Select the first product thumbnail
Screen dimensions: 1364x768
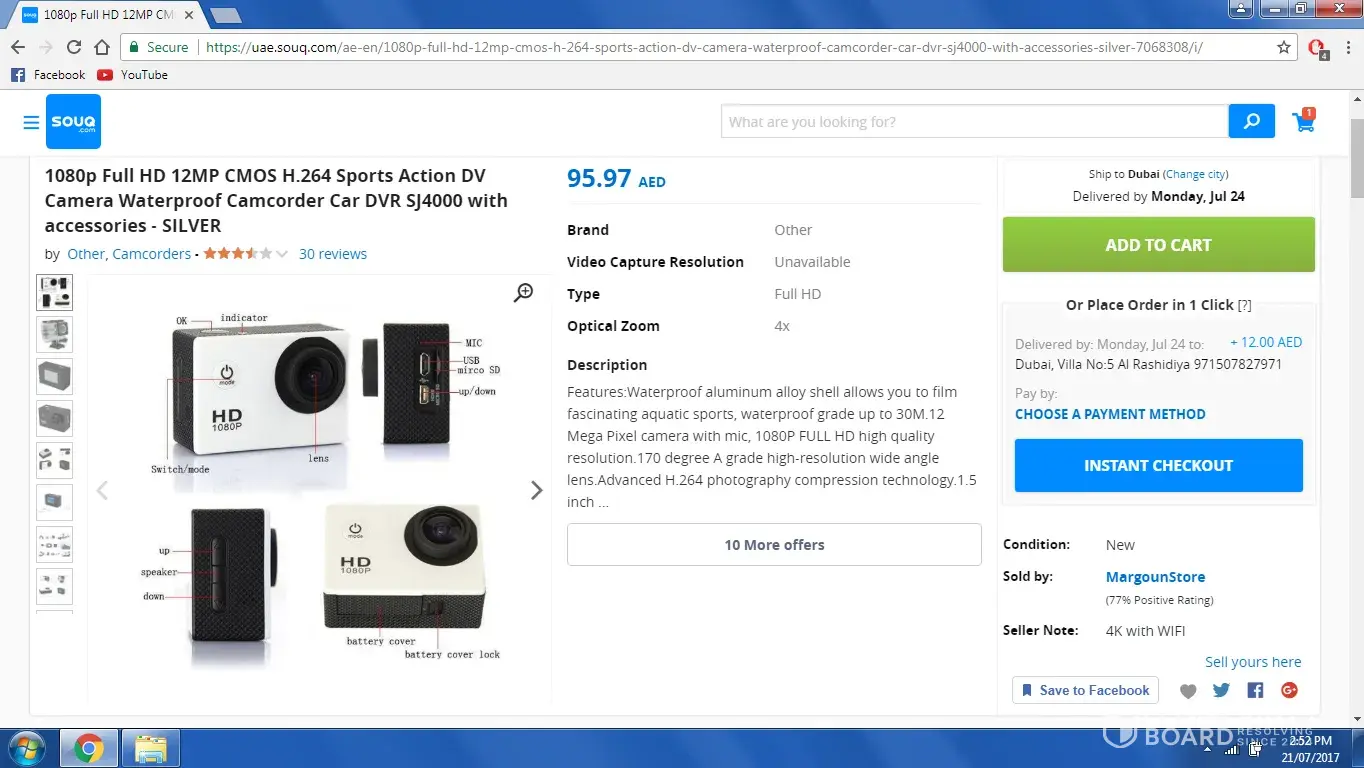[54, 292]
